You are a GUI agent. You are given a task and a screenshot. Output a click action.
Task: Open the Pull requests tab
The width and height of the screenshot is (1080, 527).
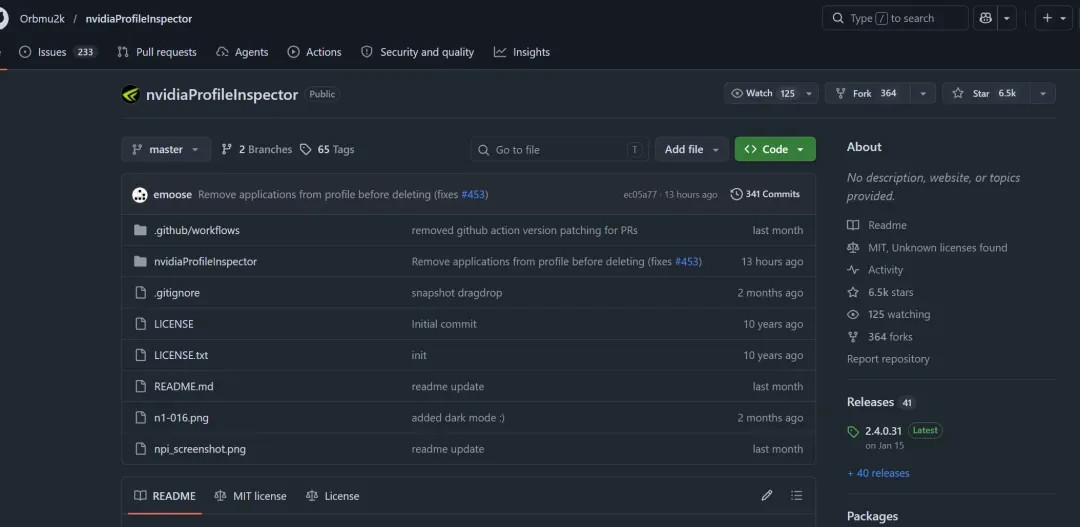(x=157, y=52)
